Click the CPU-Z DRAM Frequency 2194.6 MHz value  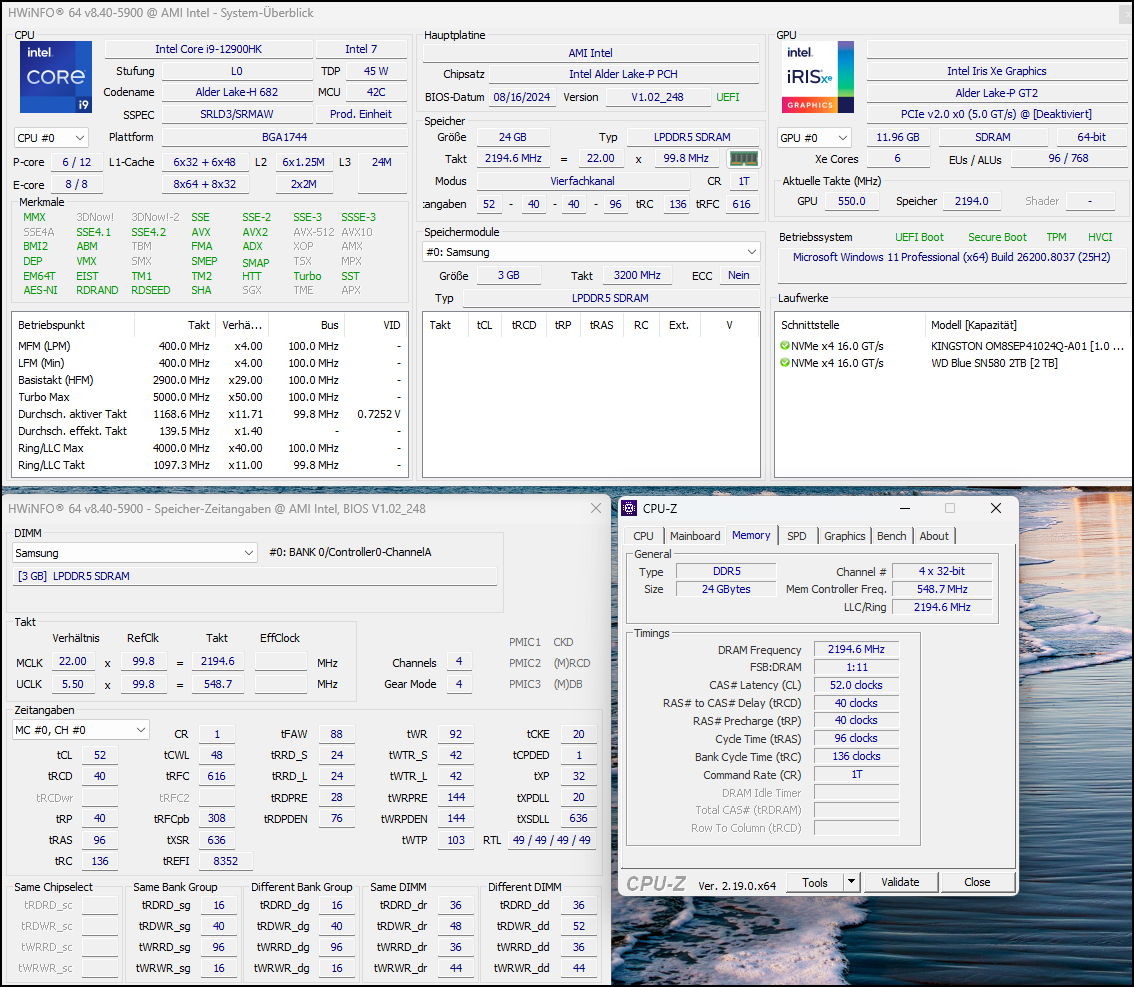tap(856, 649)
